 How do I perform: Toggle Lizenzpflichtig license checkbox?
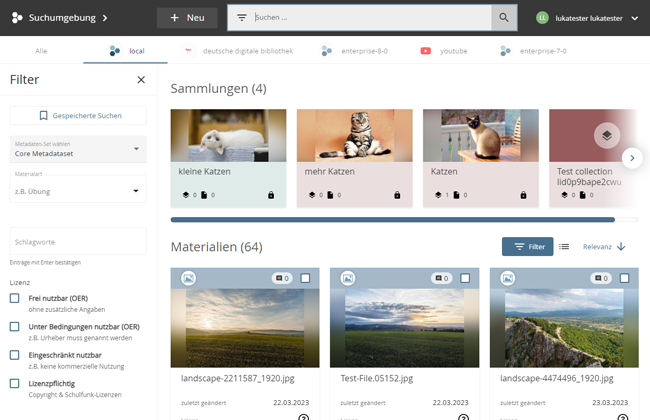[15, 383]
